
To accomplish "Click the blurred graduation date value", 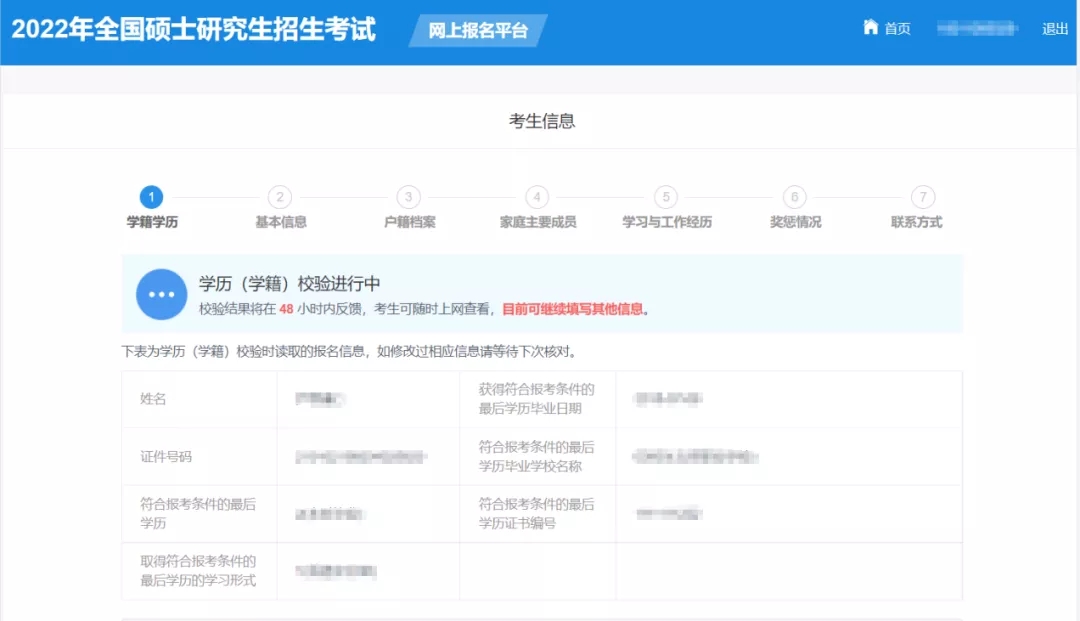I will [668, 399].
